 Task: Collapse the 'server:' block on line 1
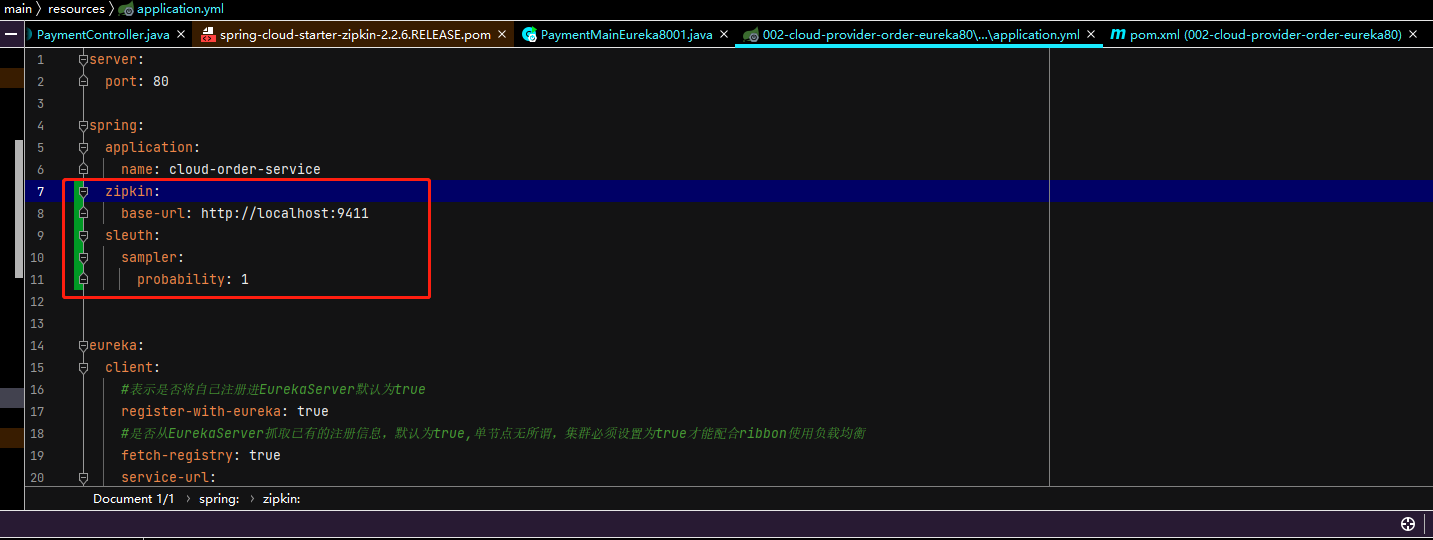click(84, 60)
